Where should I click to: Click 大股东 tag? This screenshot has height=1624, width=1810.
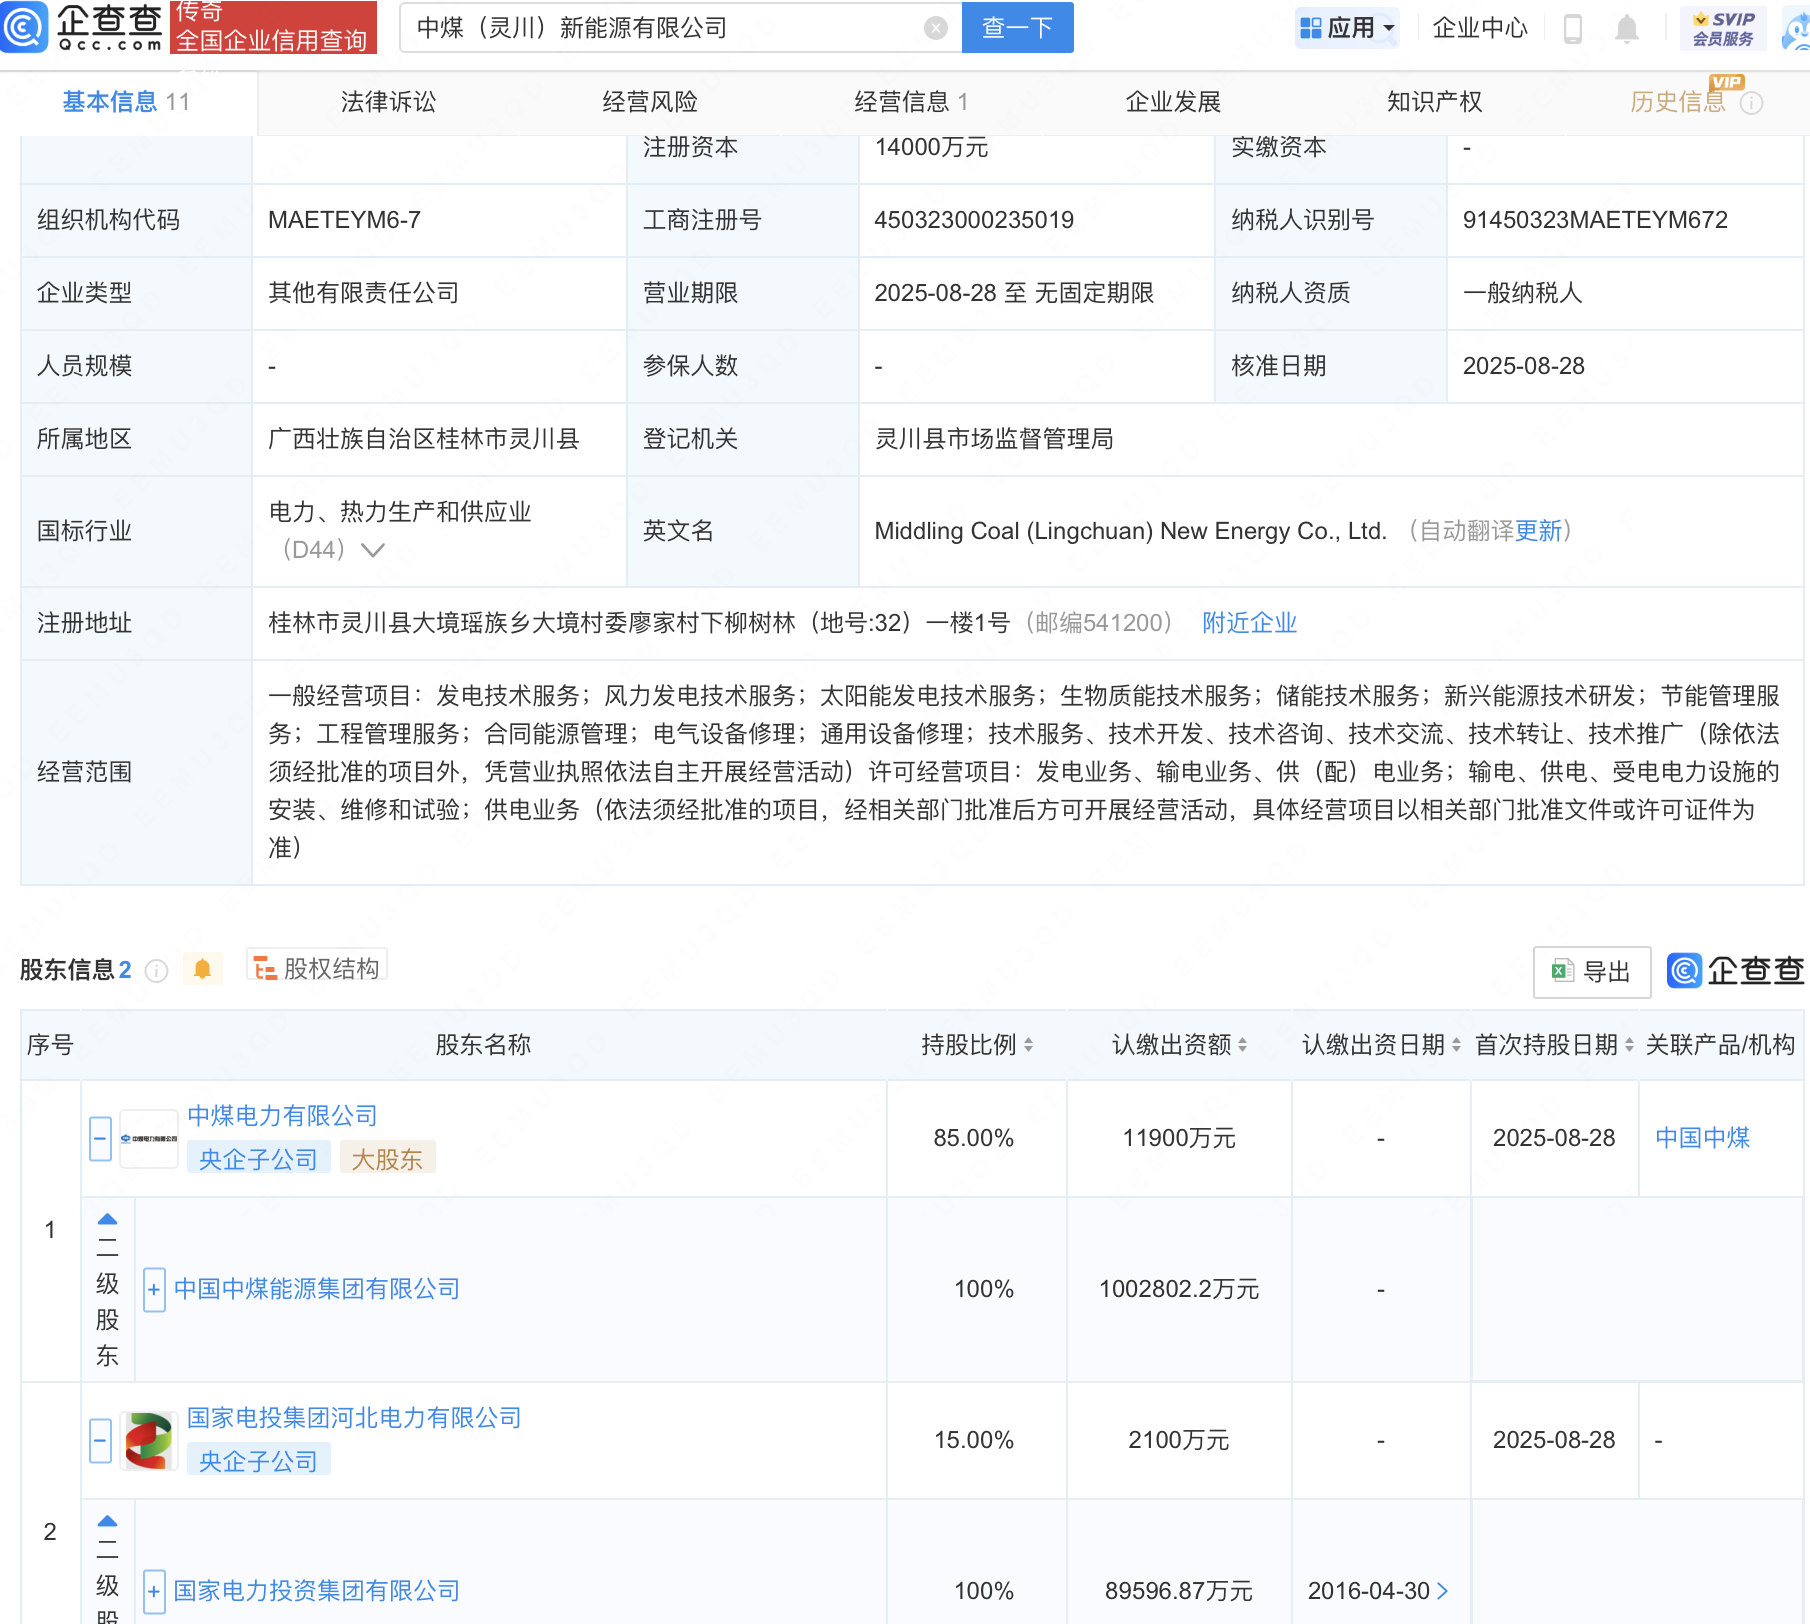coord(387,1159)
